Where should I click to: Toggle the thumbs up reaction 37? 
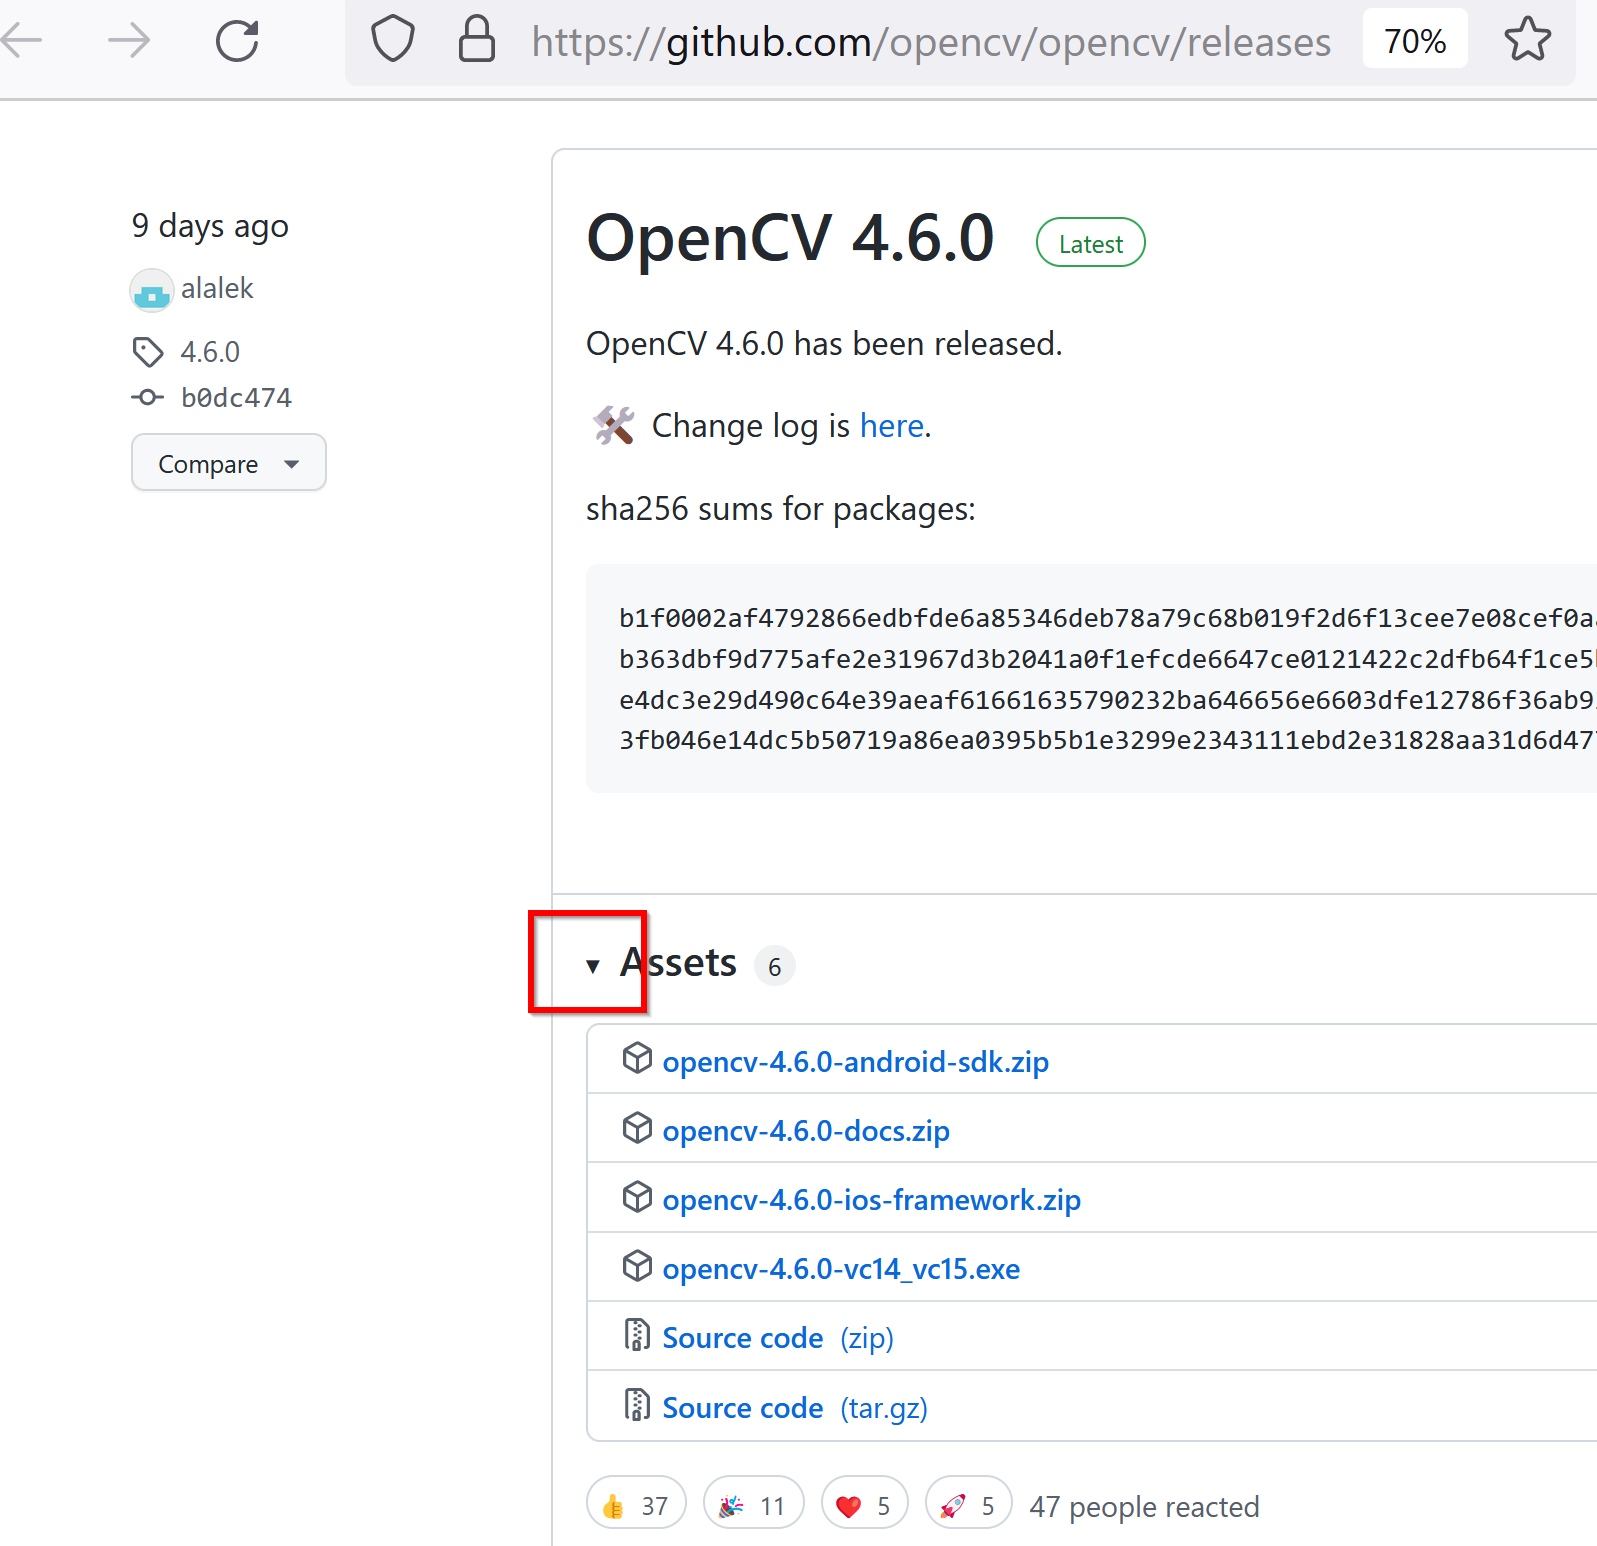pos(636,1503)
